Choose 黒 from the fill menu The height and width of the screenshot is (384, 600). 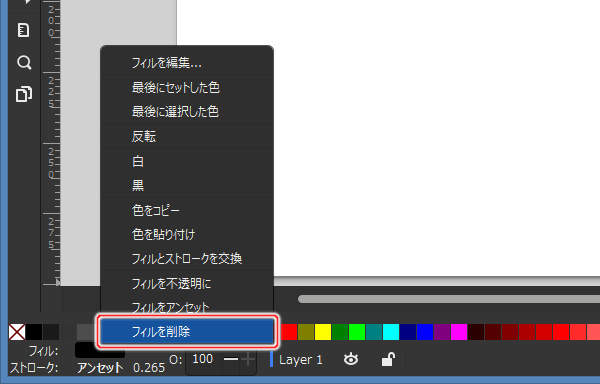click(187, 185)
